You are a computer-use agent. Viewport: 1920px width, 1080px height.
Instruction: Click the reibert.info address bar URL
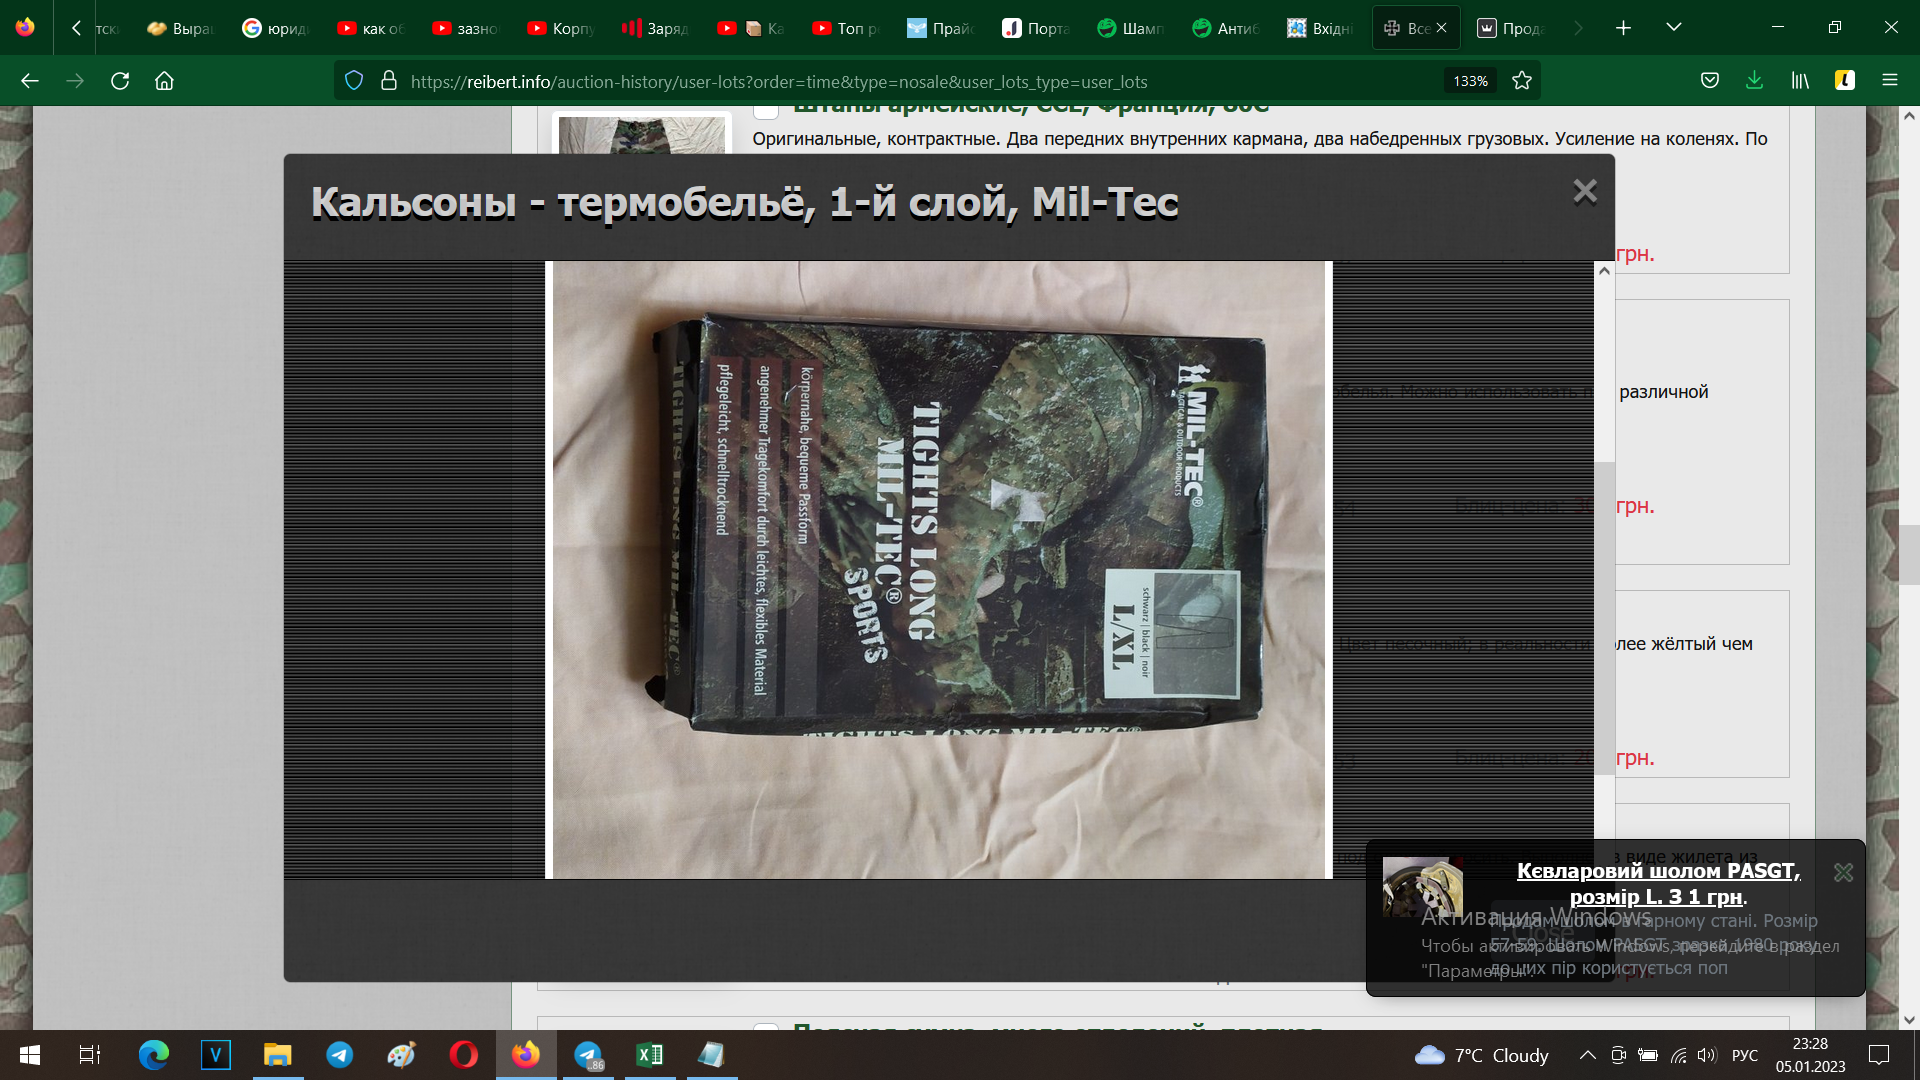779,82
